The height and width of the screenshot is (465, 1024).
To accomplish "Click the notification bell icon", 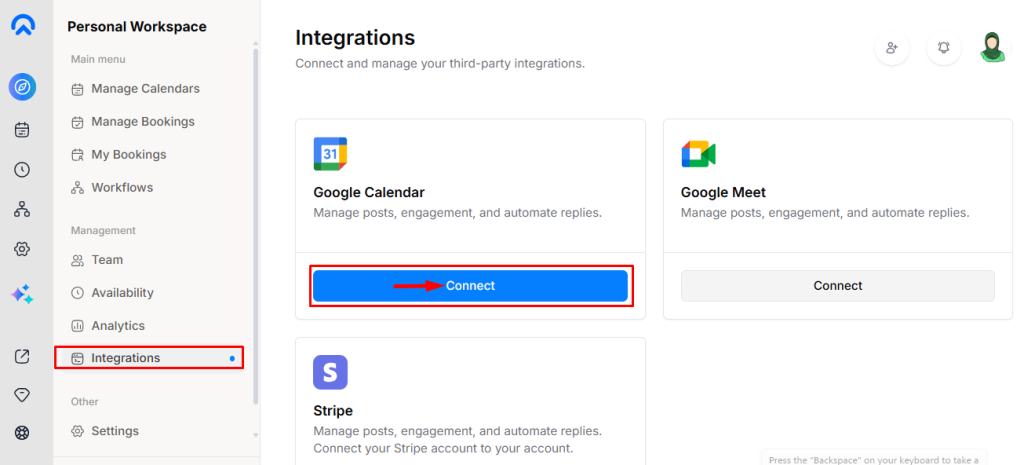I will tap(944, 47).
